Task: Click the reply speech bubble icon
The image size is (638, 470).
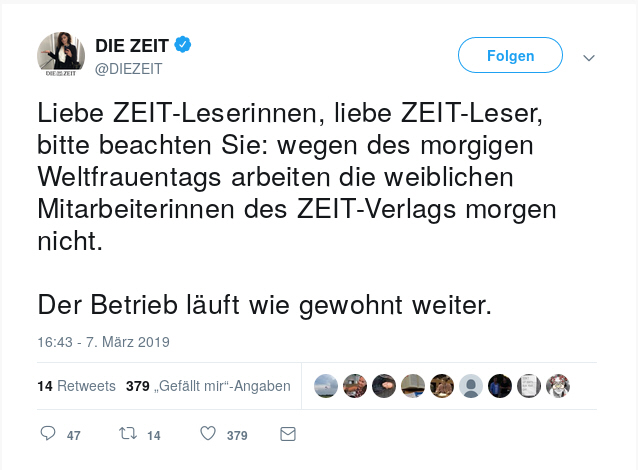Action: (47, 434)
